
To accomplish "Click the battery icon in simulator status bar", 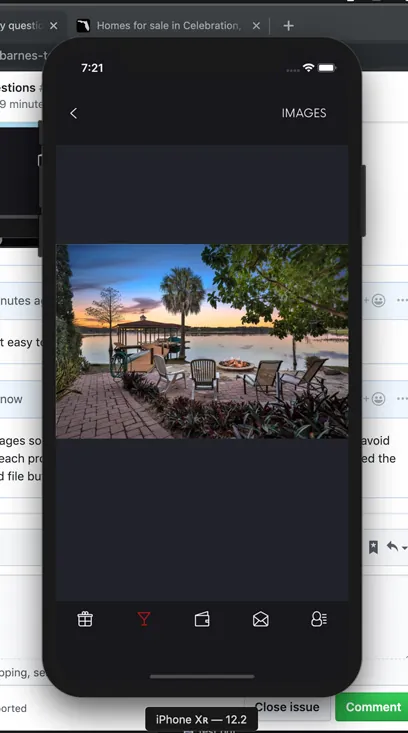I will [327, 68].
